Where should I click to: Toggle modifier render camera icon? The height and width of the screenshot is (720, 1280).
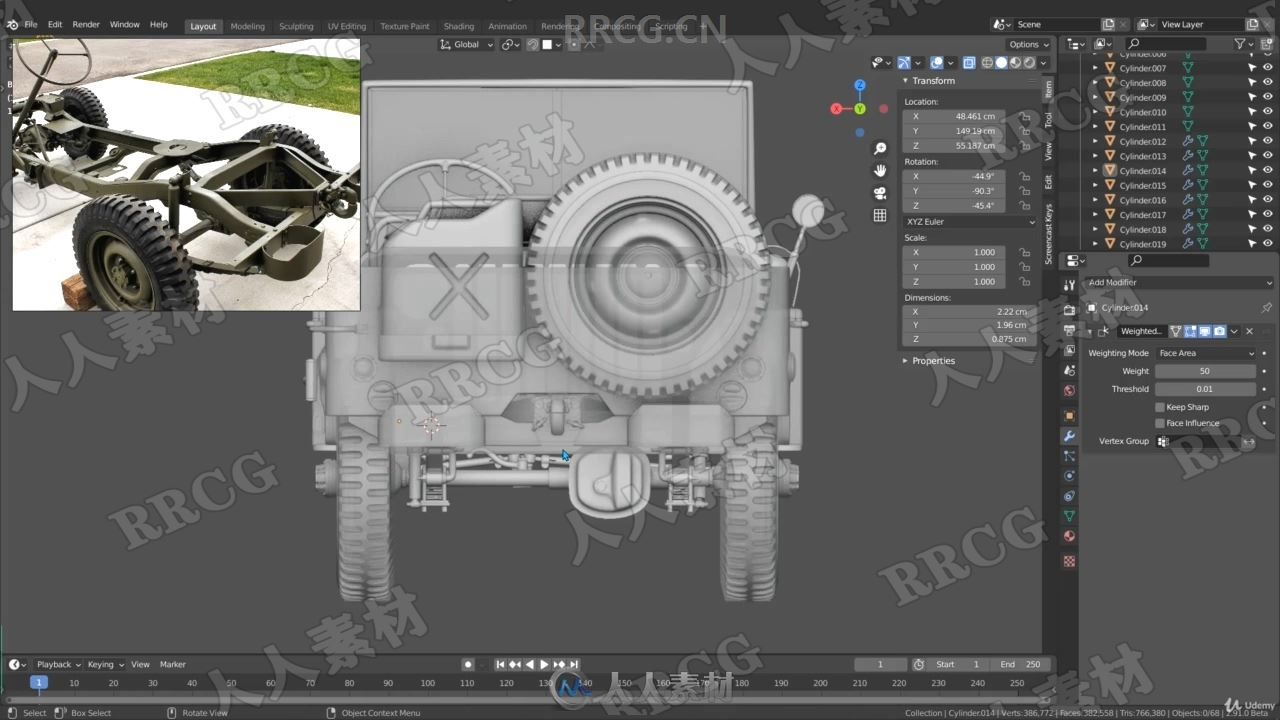pyautogui.click(x=1219, y=331)
